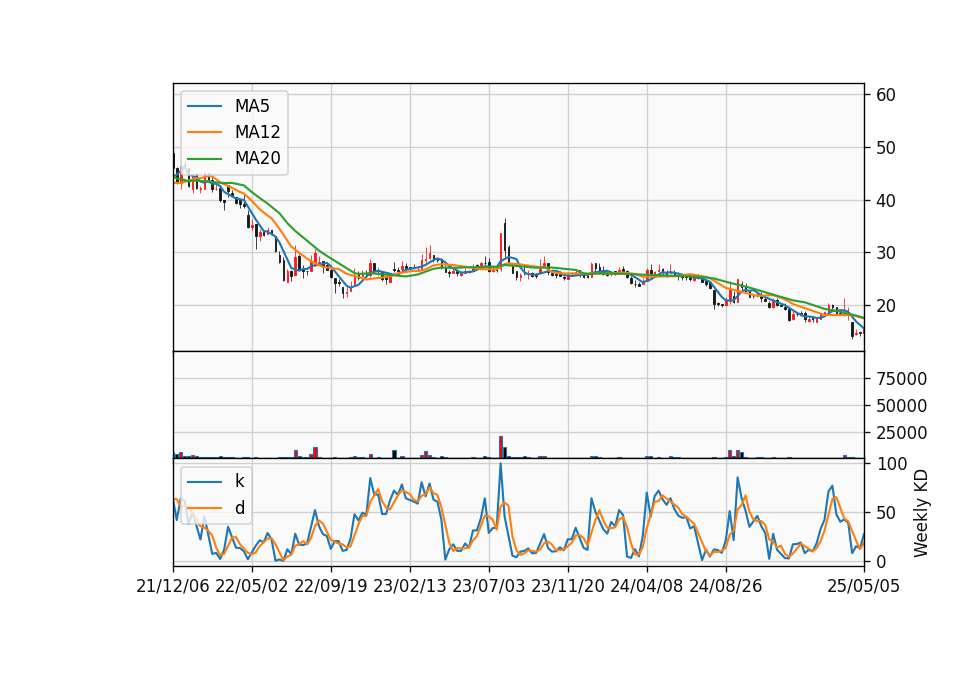Click the blue MA5 legend line sample

[x=204, y=106]
